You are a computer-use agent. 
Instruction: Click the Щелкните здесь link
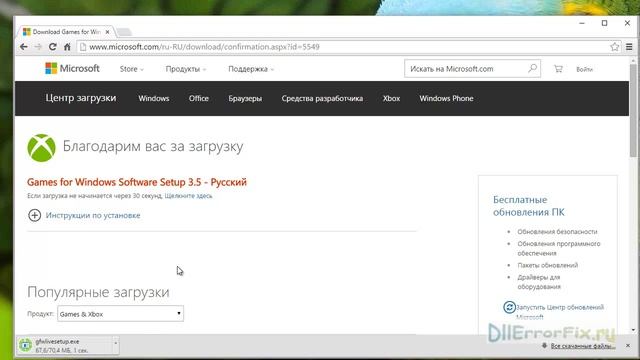tap(188, 196)
